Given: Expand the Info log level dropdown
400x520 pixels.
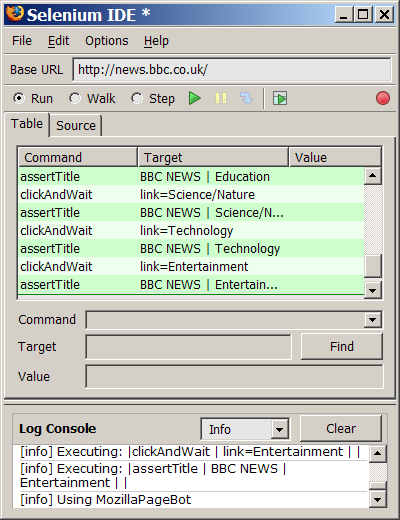Looking at the screenshot, I should [x=279, y=429].
